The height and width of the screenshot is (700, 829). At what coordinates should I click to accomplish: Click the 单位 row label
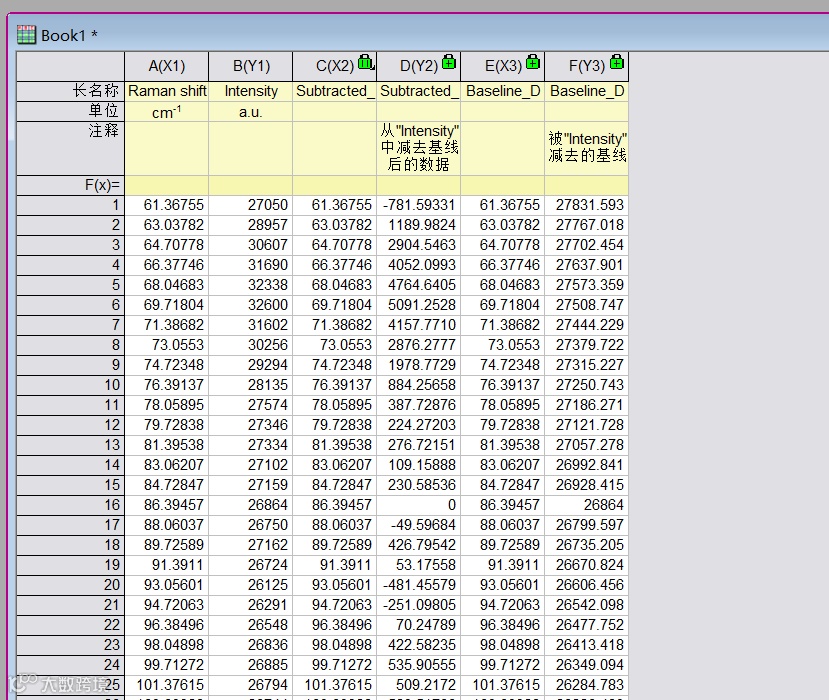click(x=70, y=112)
